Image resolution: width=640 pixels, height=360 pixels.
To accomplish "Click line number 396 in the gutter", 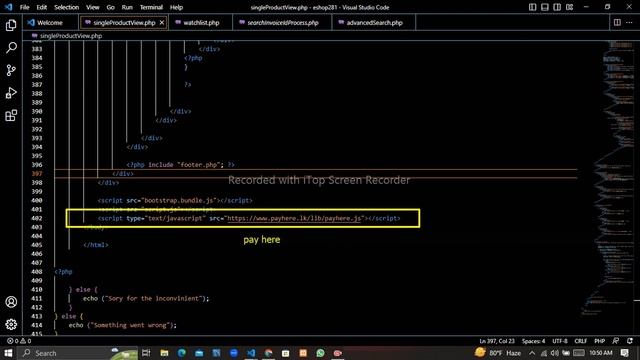I will (37, 165).
